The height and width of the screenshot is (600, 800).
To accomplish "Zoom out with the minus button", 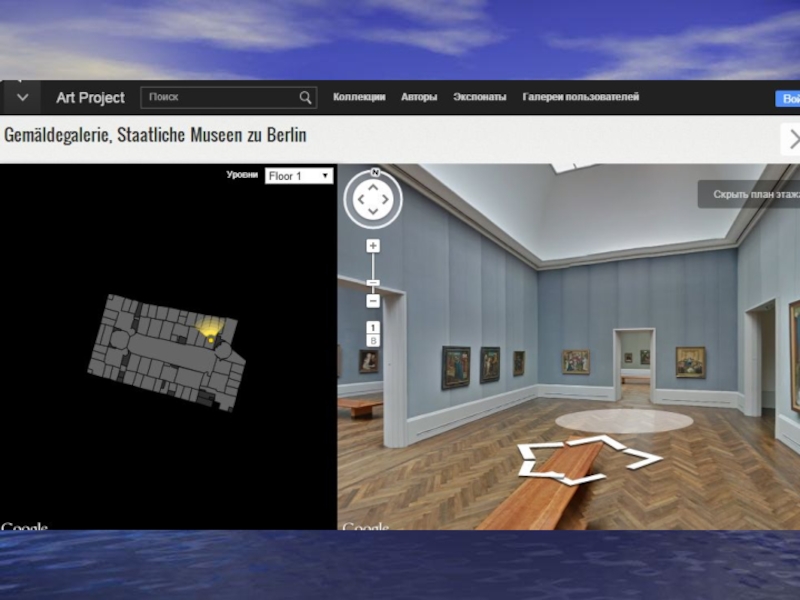I will pyautogui.click(x=373, y=301).
